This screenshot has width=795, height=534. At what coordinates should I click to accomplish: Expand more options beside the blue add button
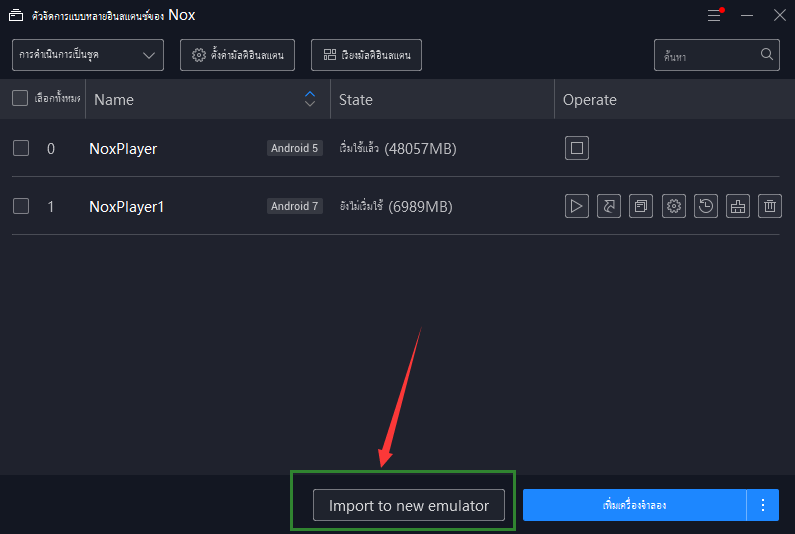point(762,505)
